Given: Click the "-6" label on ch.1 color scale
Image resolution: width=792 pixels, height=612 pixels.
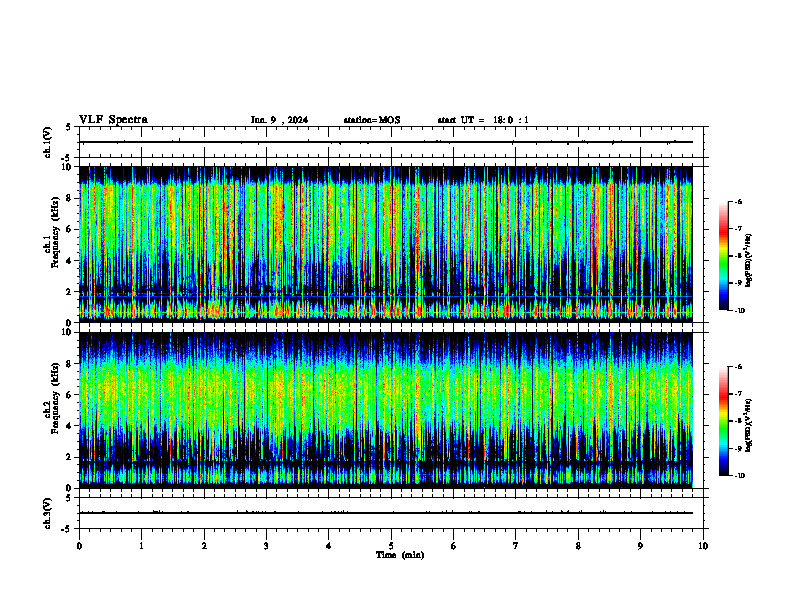Looking at the screenshot, I should pyautogui.click(x=738, y=201).
